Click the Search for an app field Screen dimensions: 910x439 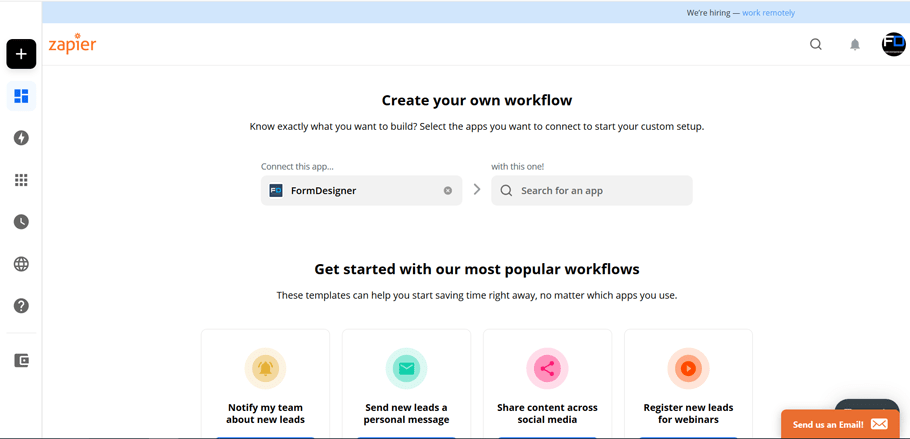click(x=592, y=190)
